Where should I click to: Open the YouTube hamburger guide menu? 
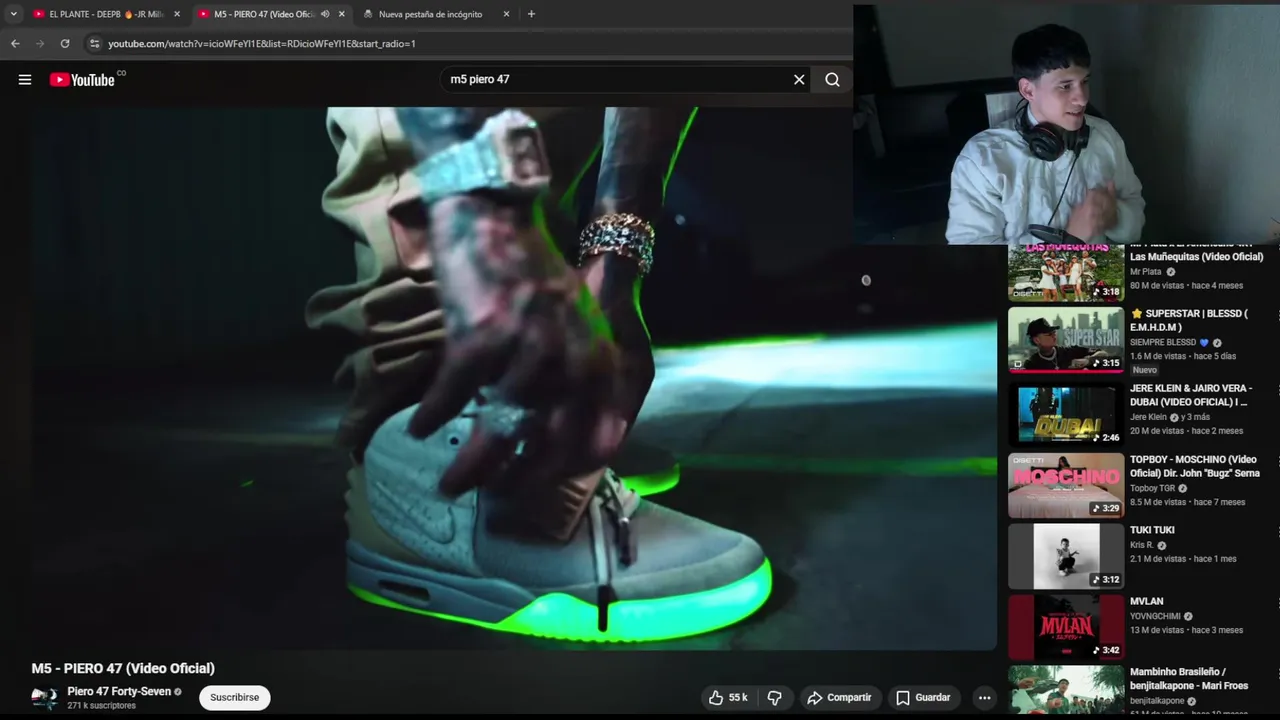coord(25,80)
